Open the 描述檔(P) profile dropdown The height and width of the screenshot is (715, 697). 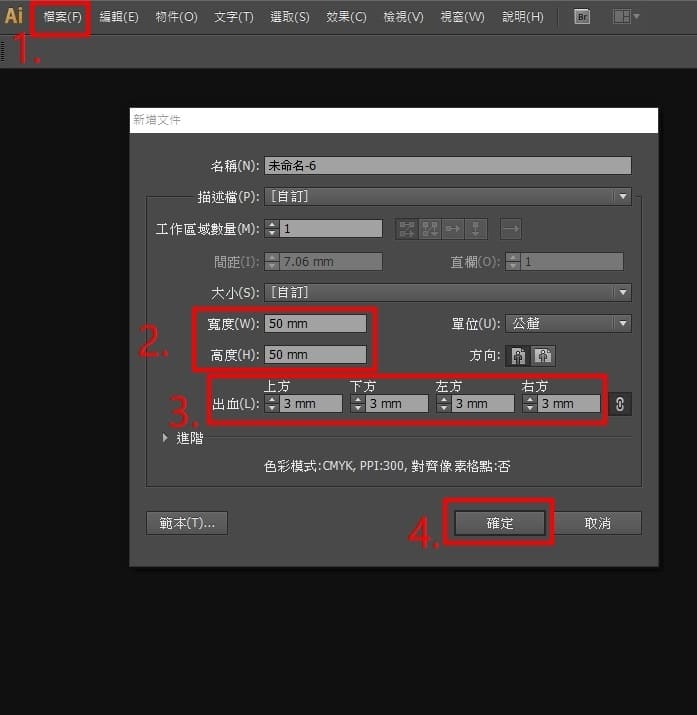pyautogui.click(x=448, y=197)
